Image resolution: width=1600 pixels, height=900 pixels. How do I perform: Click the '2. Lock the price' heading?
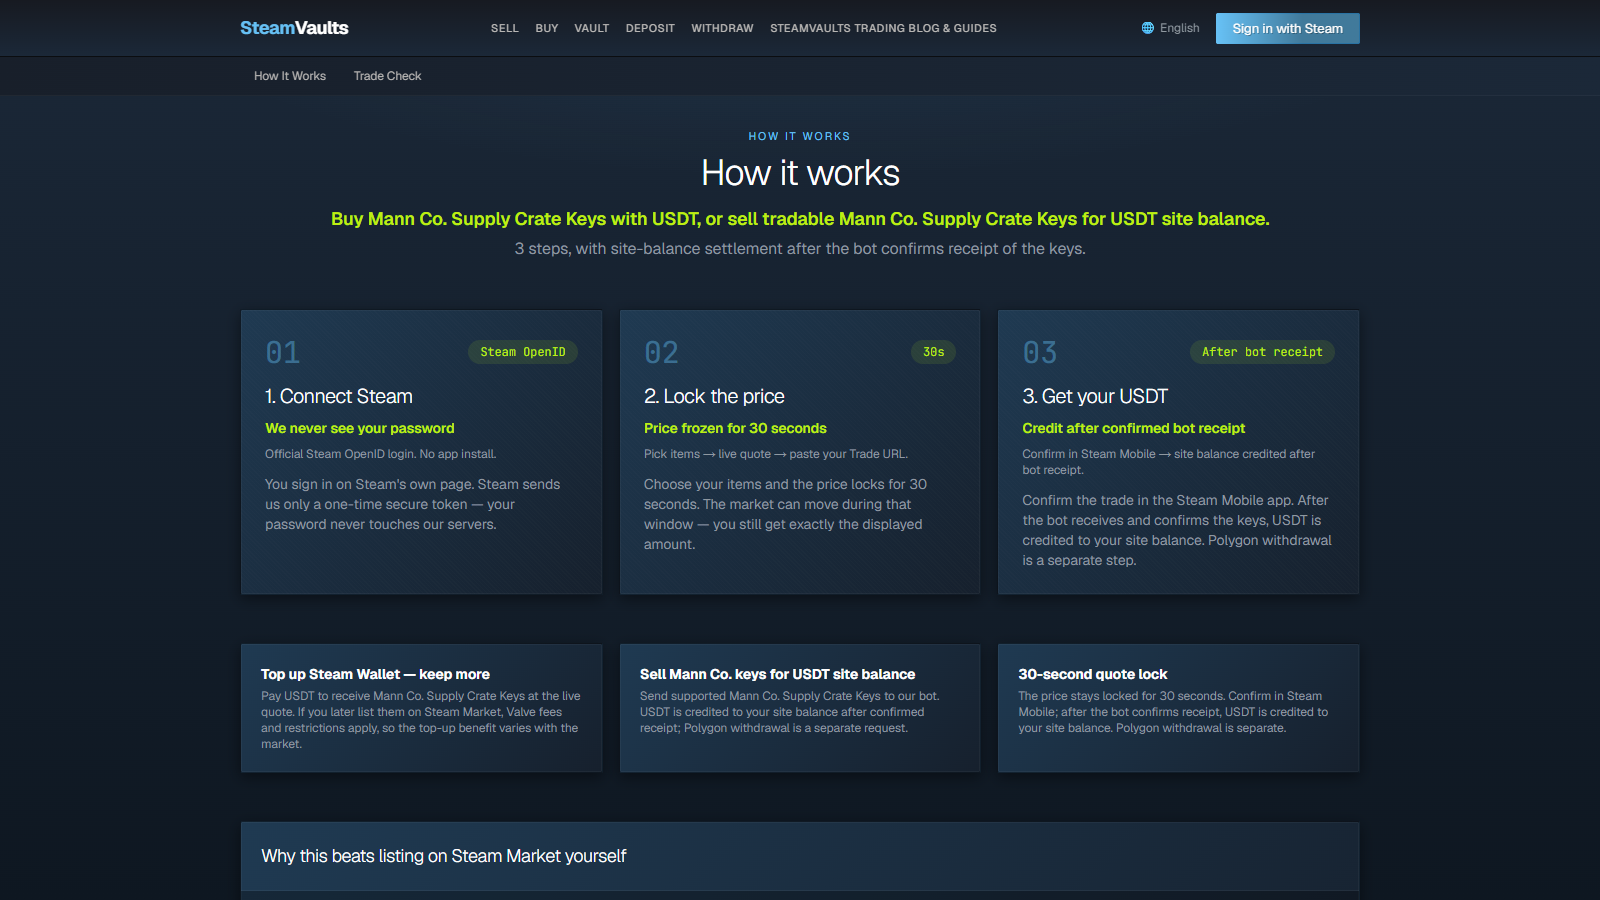click(x=714, y=396)
